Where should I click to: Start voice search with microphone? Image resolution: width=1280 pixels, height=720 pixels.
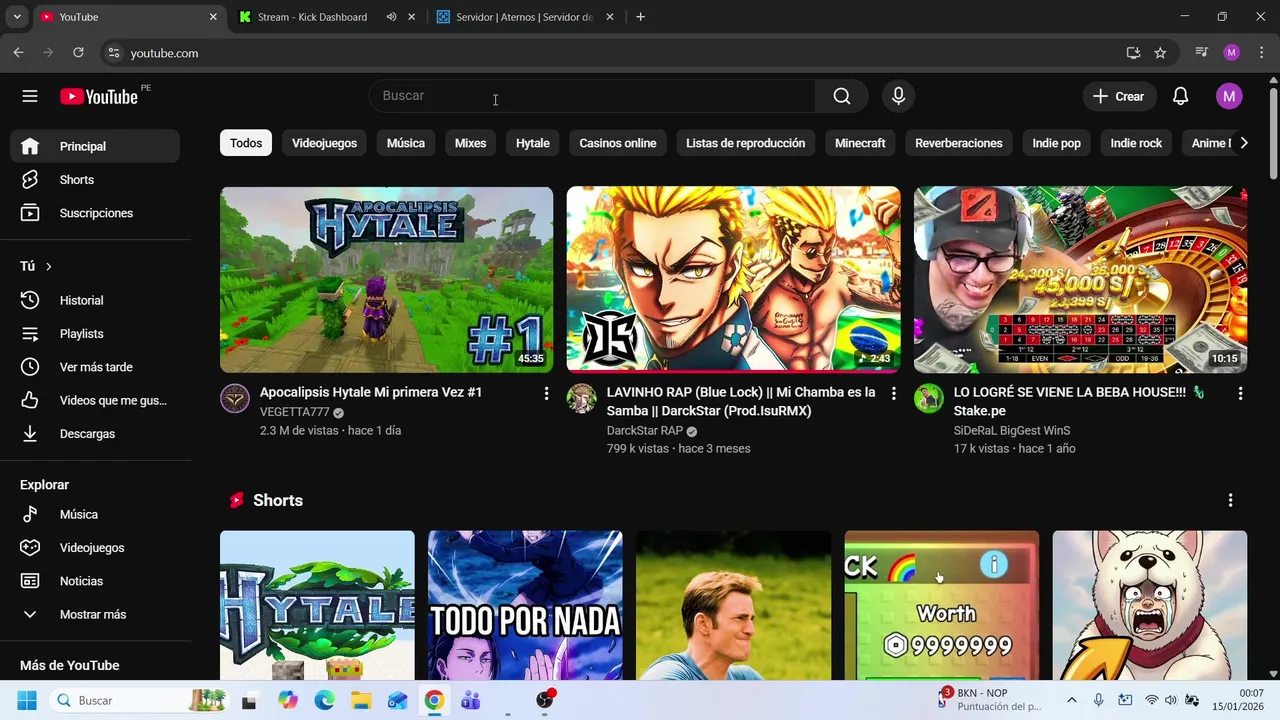coord(898,96)
